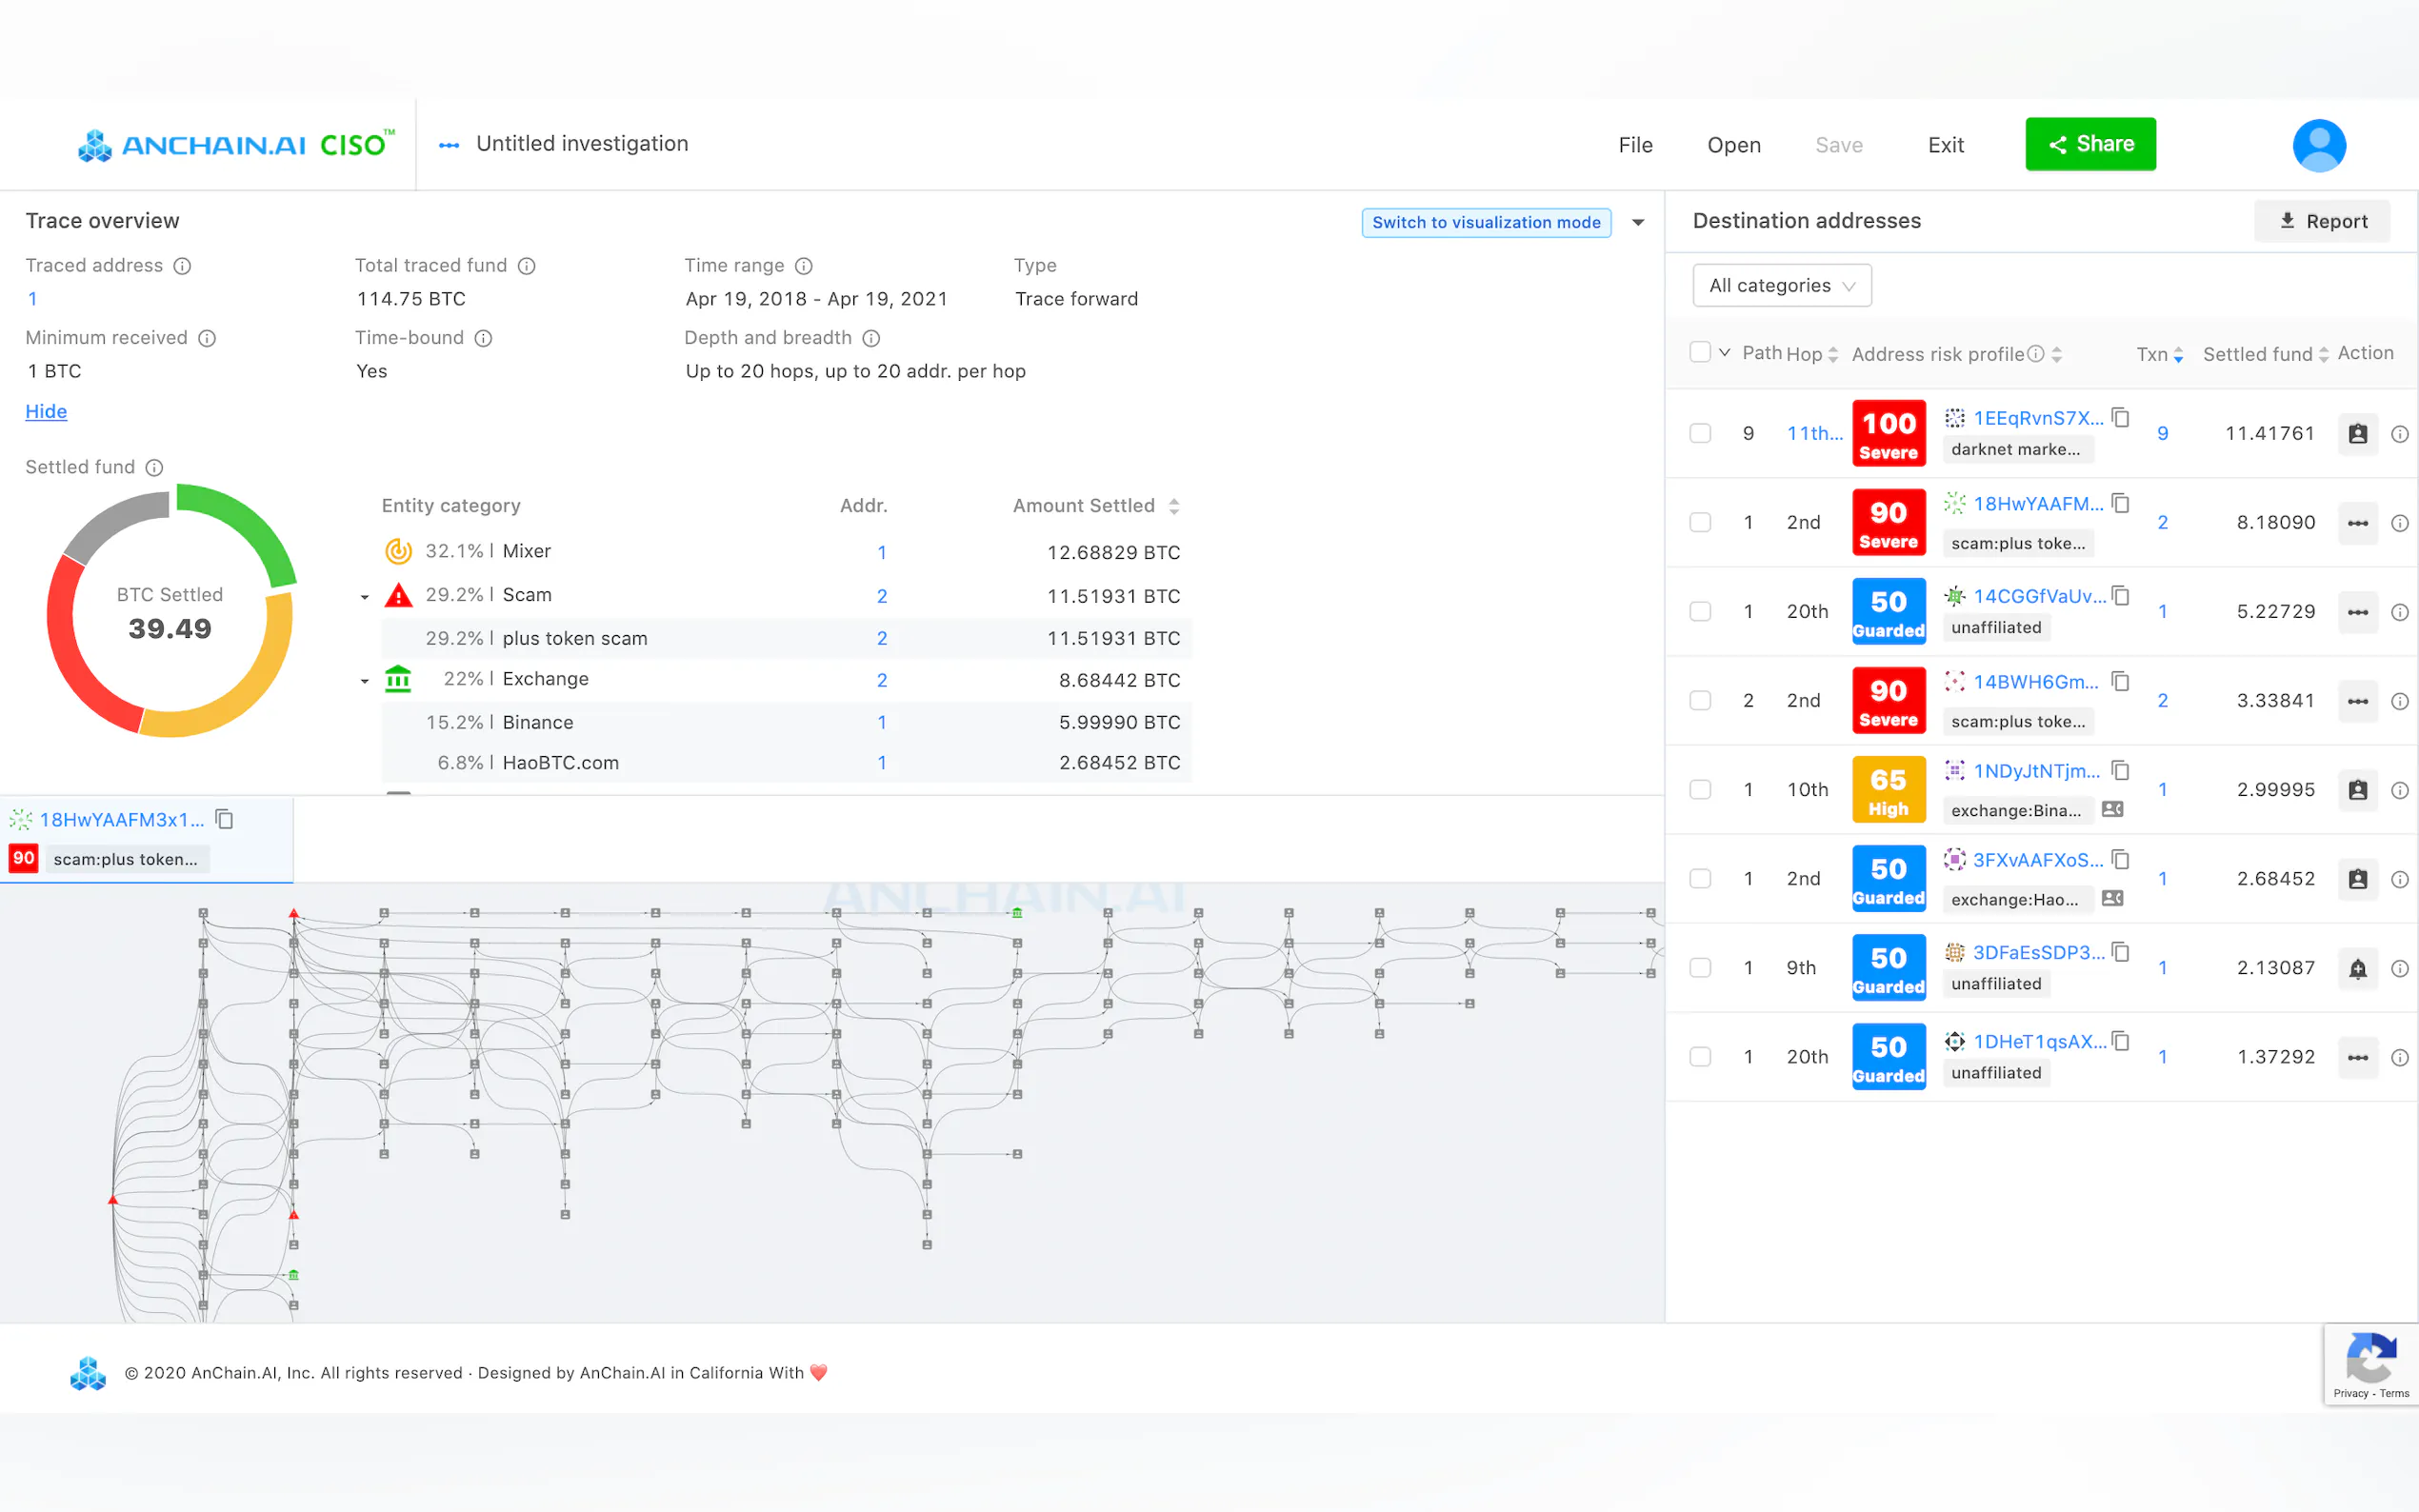Click the Exit menu item
Viewport: 2419px width, 1512px height.
click(x=1945, y=145)
